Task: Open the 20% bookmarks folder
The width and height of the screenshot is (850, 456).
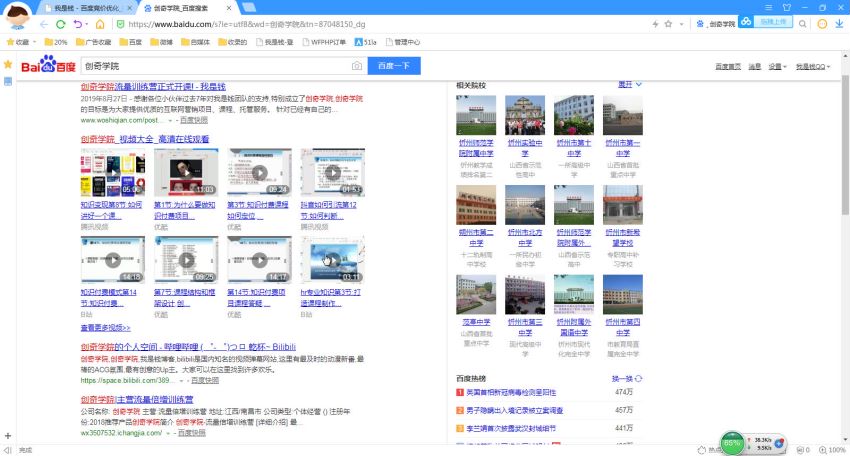Action: pyautogui.click(x=56, y=42)
